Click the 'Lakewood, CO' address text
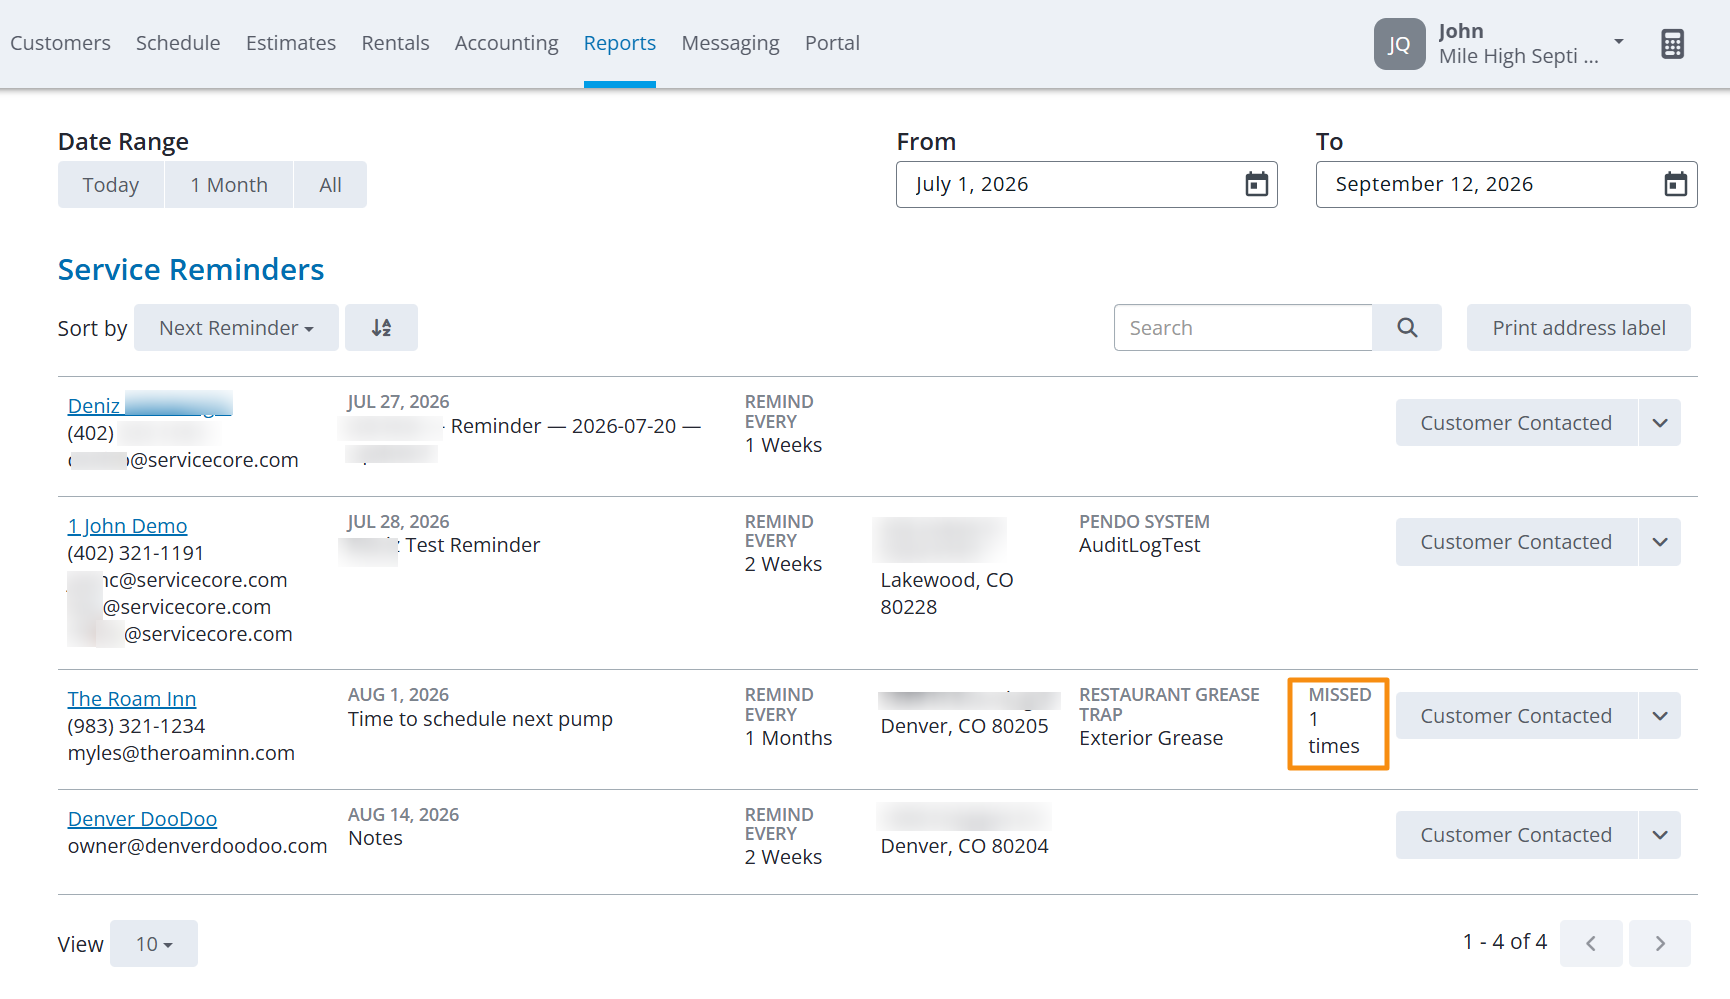This screenshot has width=1730, height=999. [947, 580]
